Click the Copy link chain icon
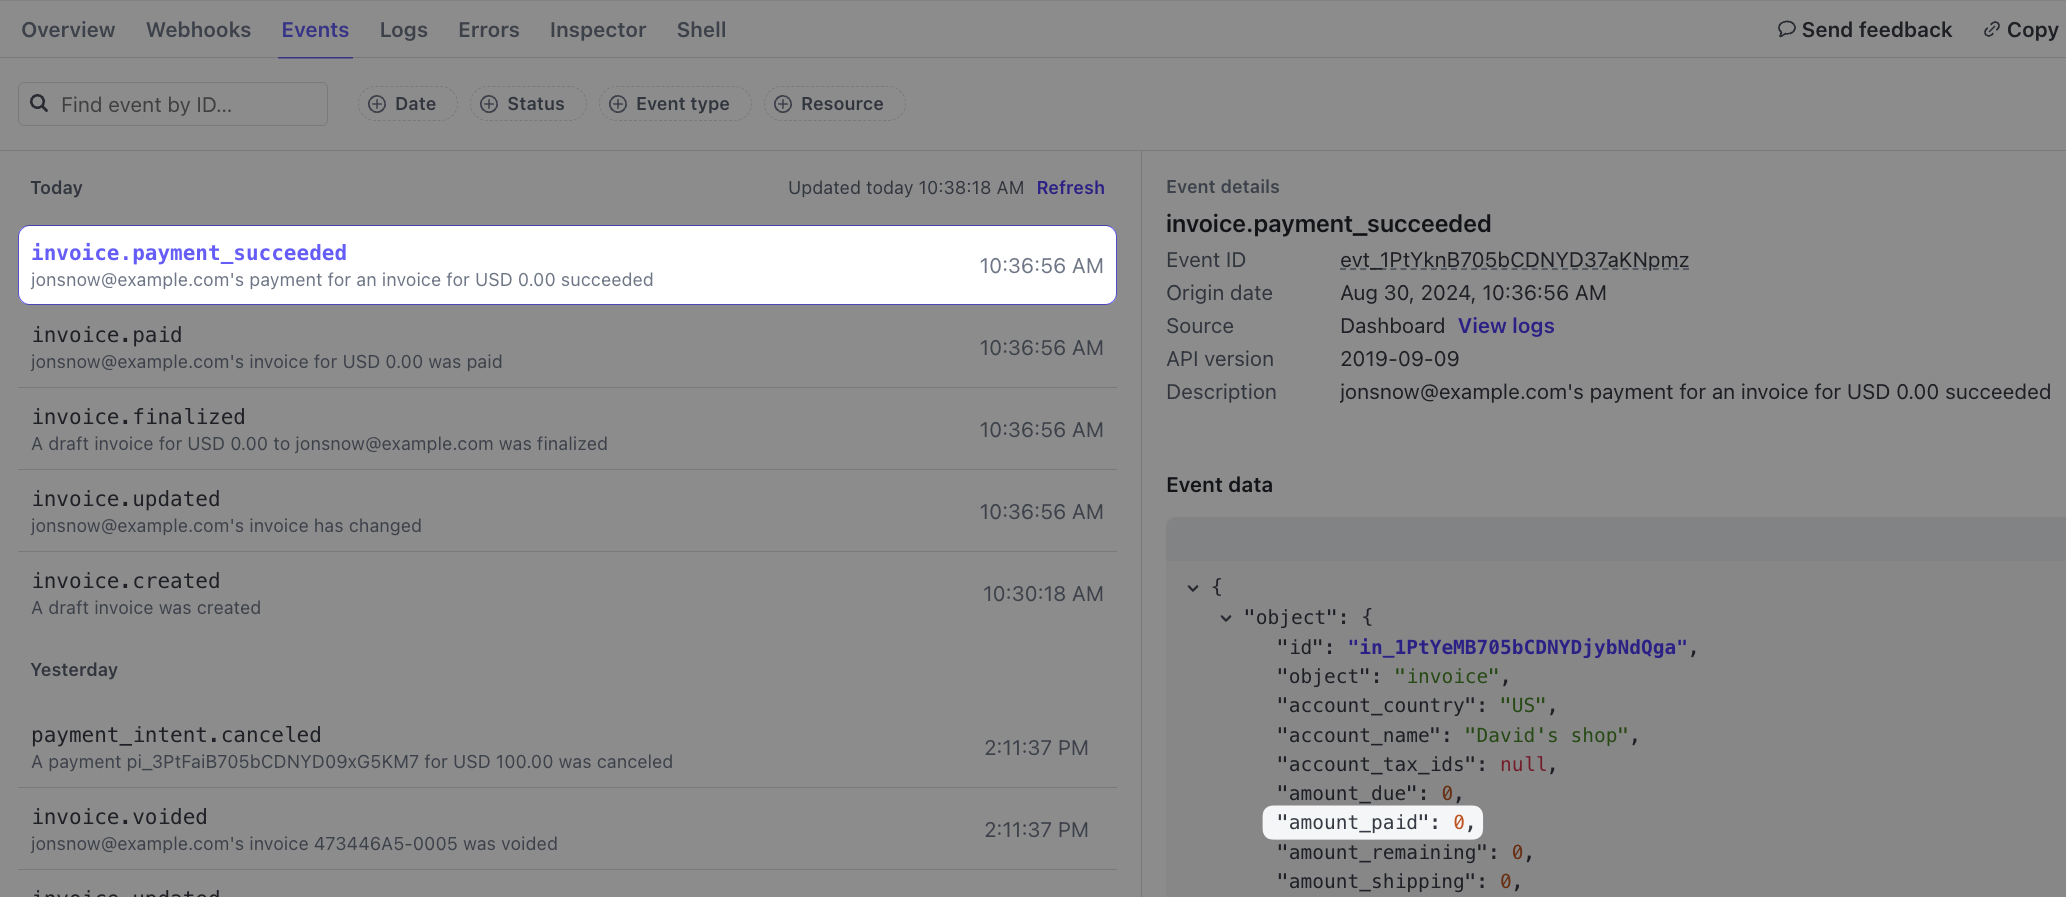The width and height of the screenshot is (2066, 897). click(x=1991, y=30)
